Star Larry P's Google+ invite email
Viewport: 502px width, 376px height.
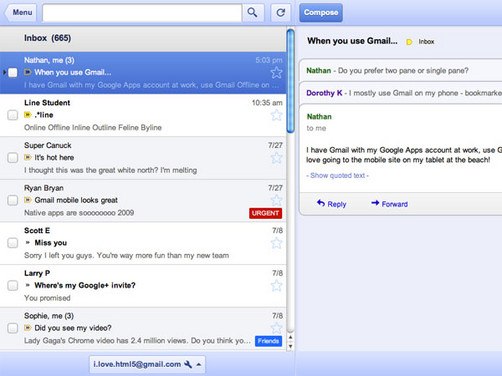pyautogui.click(x=276, y=286)
